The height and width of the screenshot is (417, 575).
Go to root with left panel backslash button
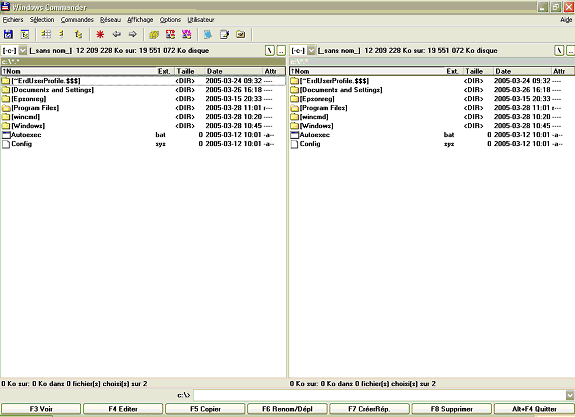tap(270, 50)
